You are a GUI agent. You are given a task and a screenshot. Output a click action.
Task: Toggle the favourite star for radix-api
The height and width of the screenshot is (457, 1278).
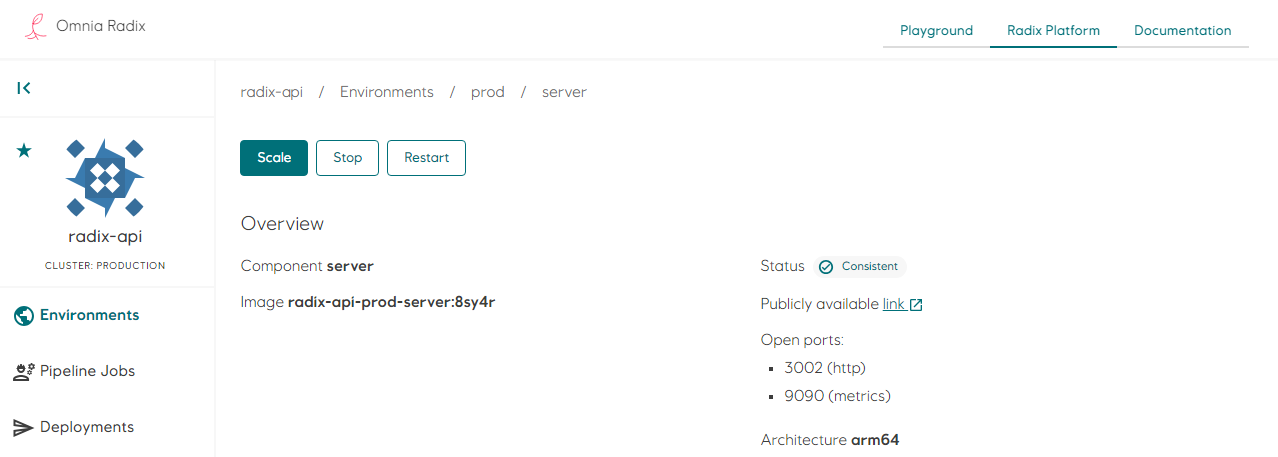(x=24, y=150)
